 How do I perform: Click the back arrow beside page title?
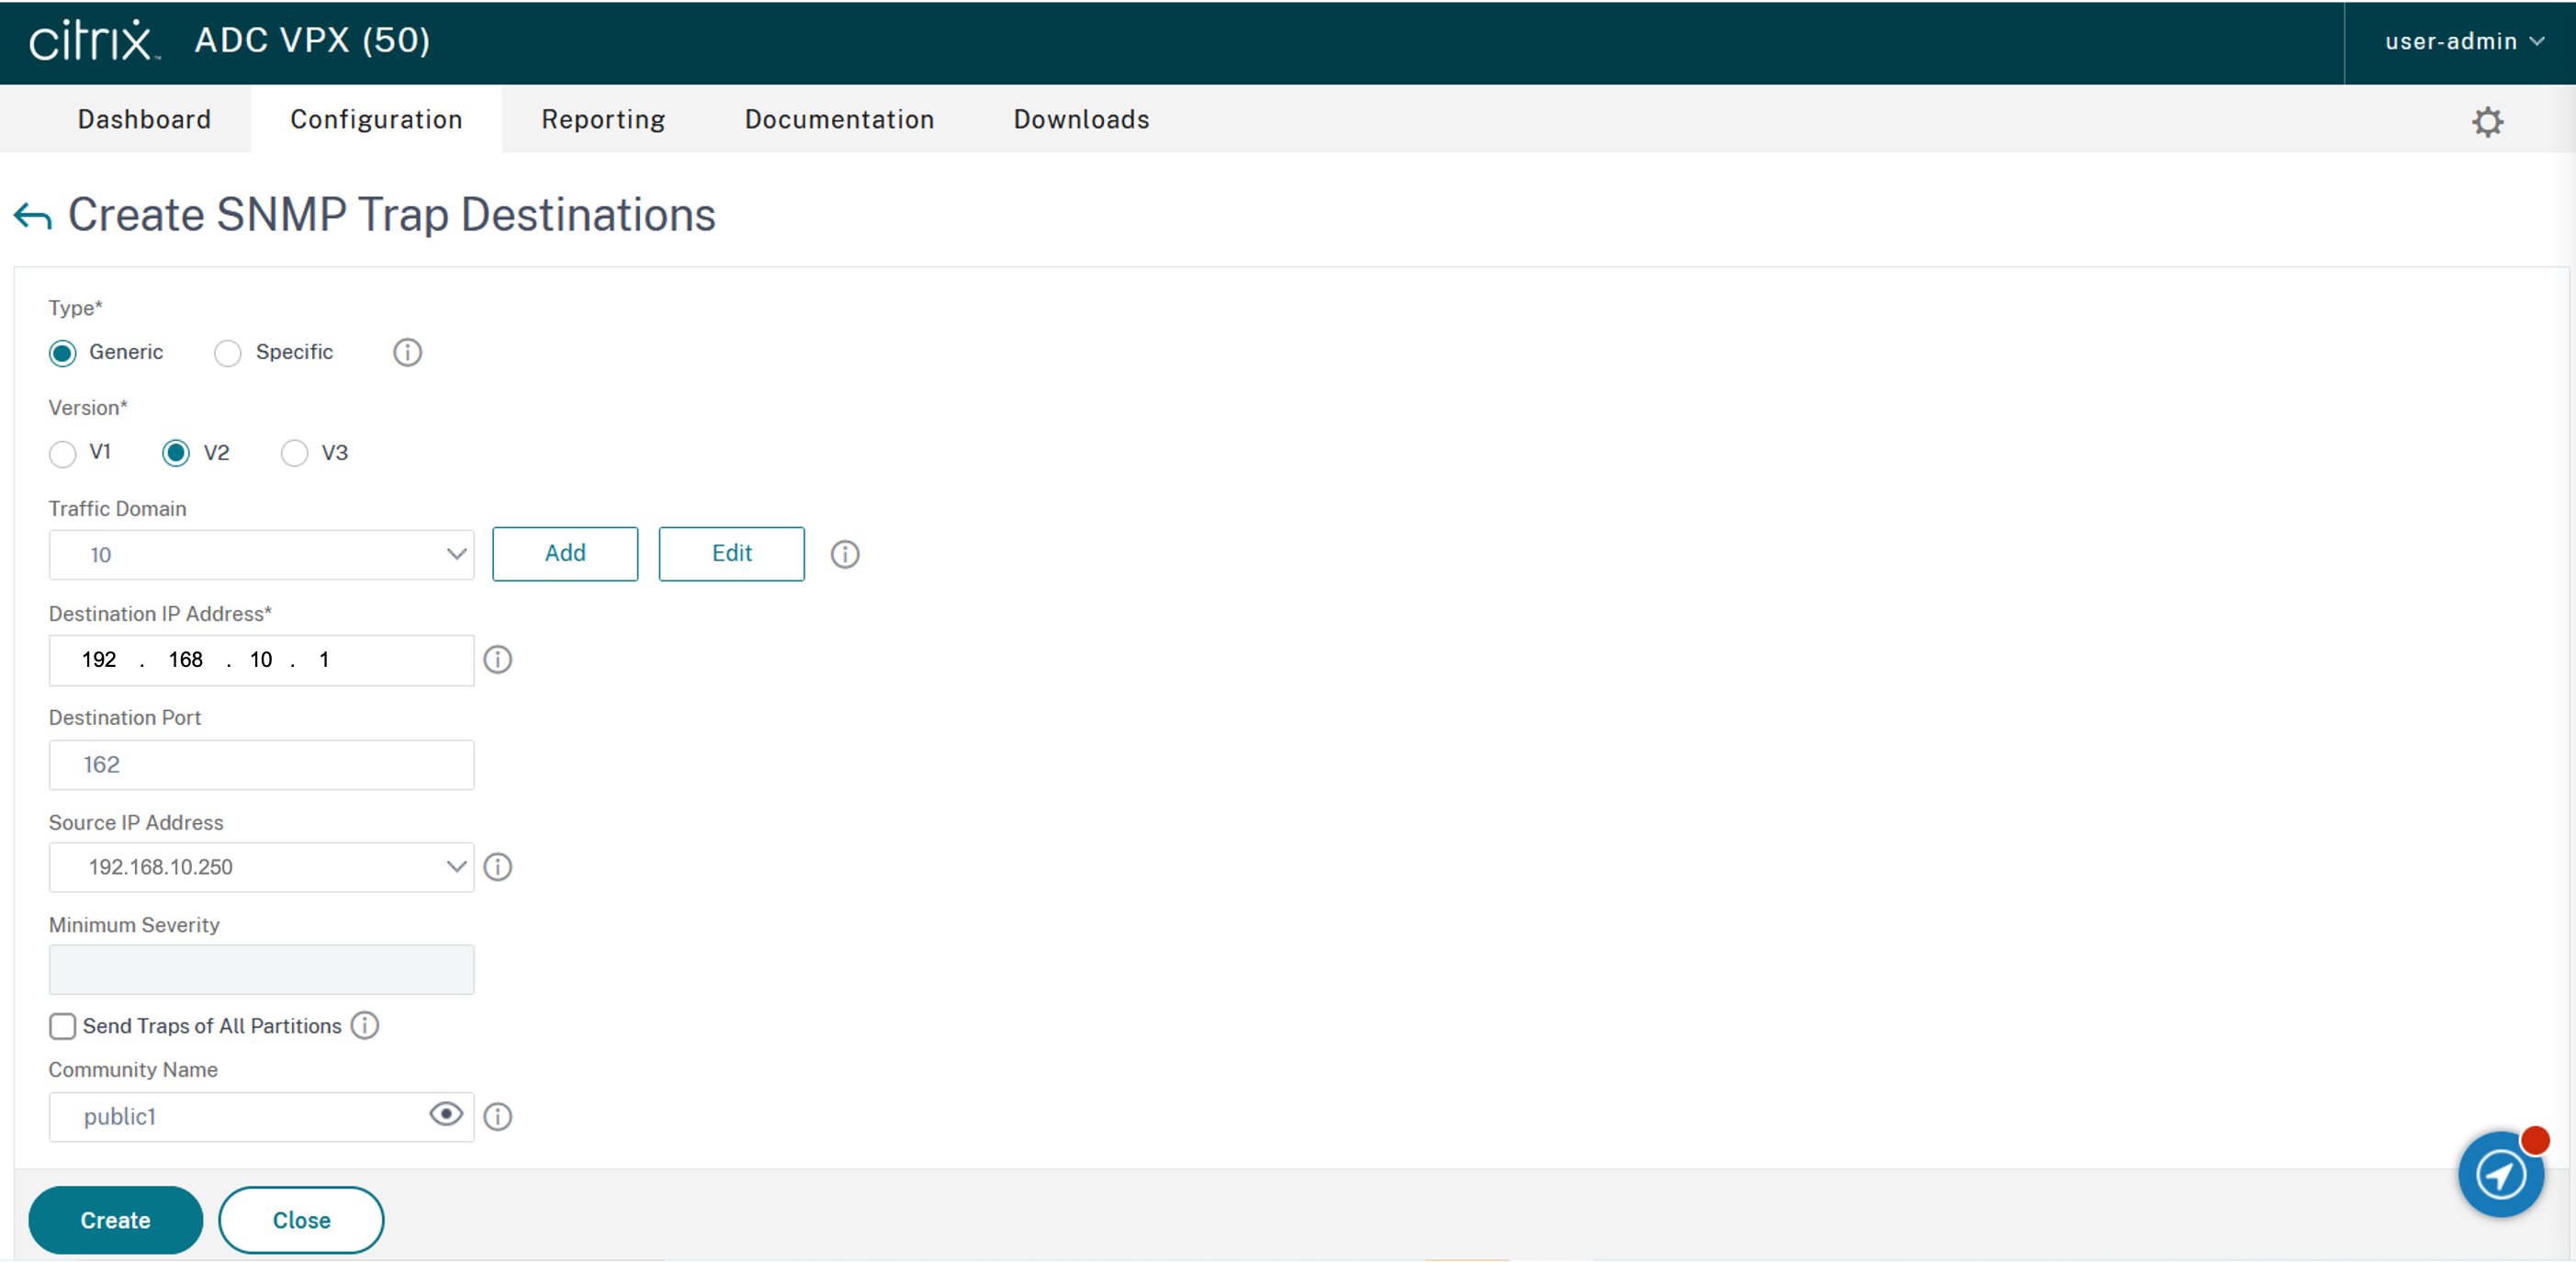coord(32,216)
